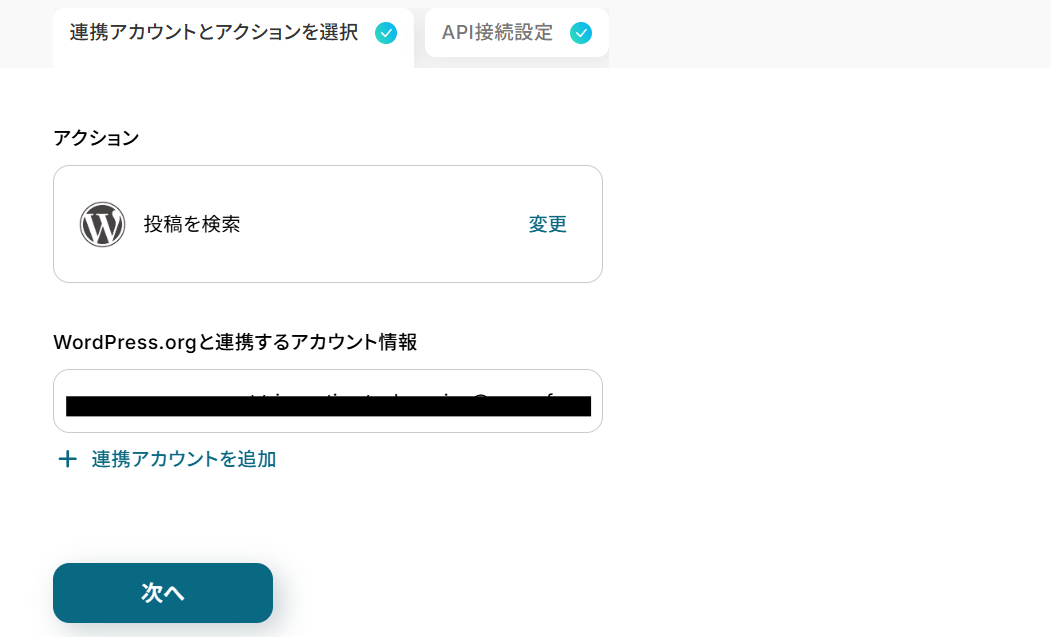Viewport: 1051px width, 637px height.
Task: Click checkmark icon beside 連携アカウントとアクションを選択
Action: (x=385, y=33)
